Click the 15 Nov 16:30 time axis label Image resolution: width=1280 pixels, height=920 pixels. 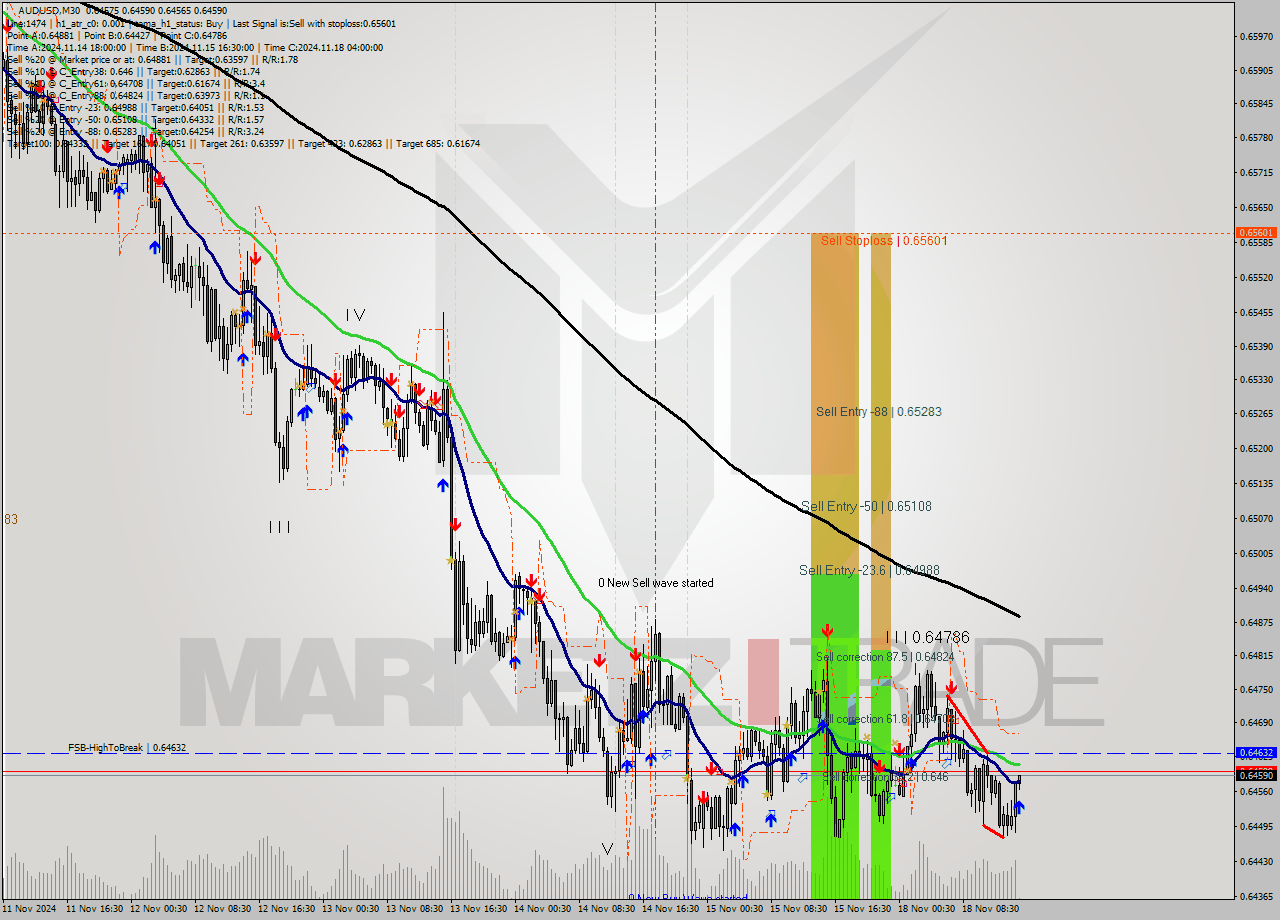864,909
